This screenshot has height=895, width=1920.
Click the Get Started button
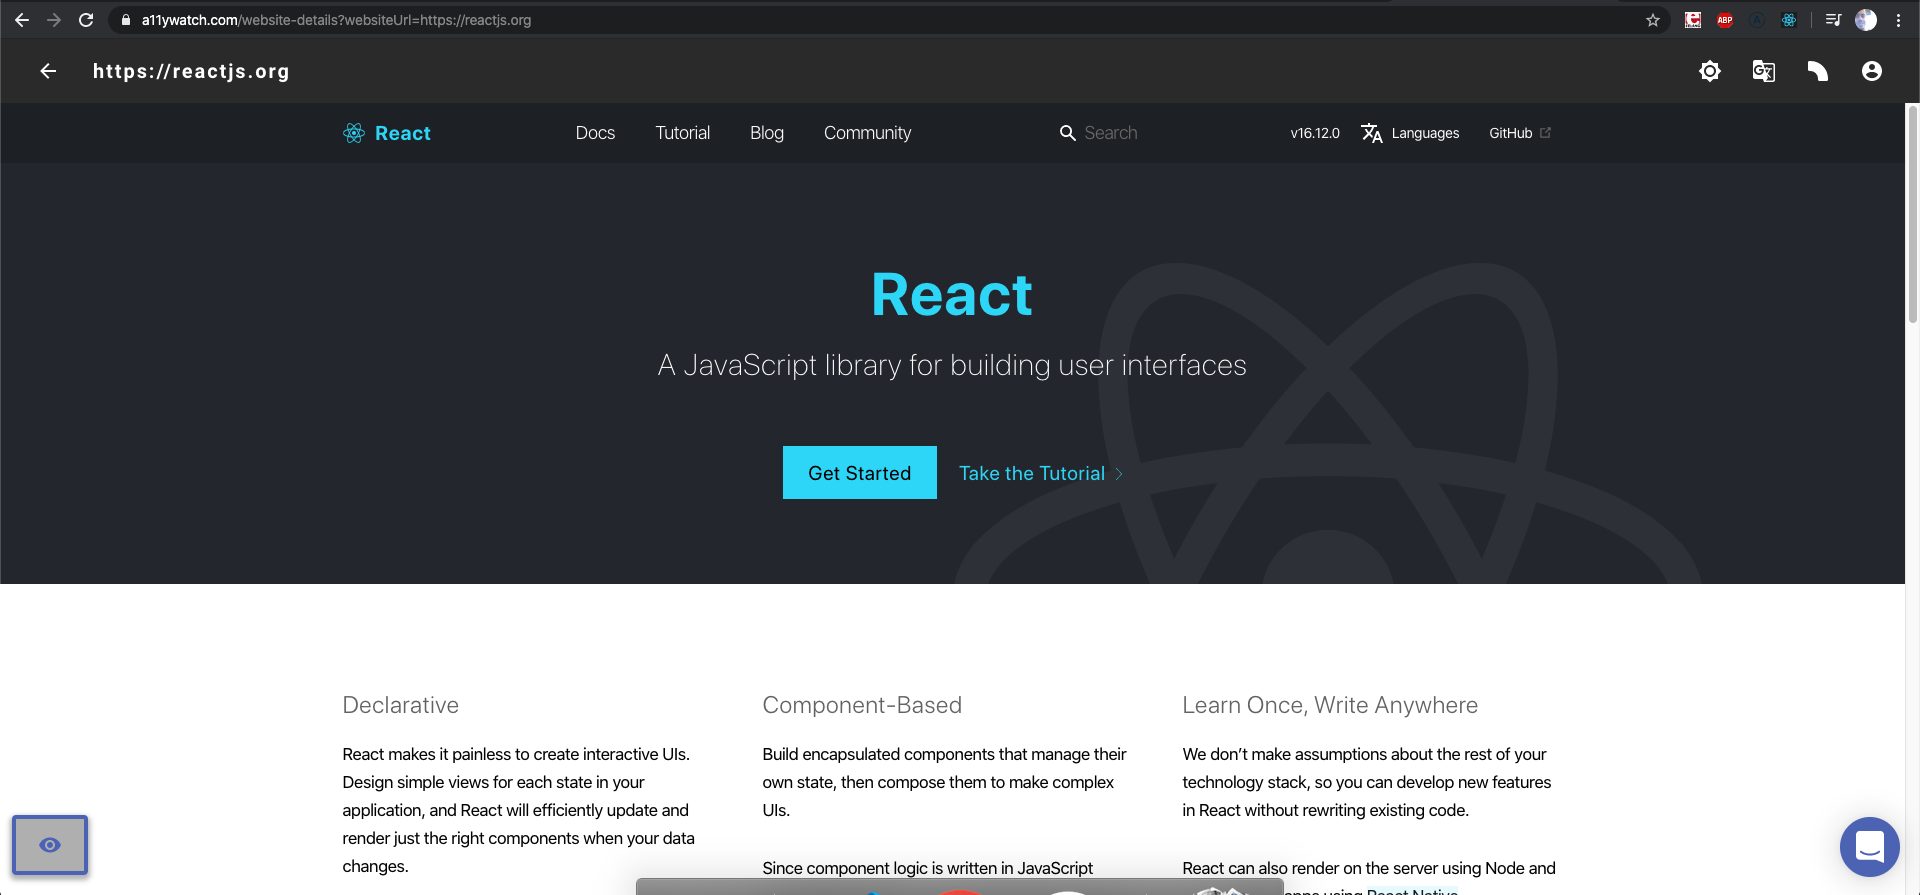point(860,472)
